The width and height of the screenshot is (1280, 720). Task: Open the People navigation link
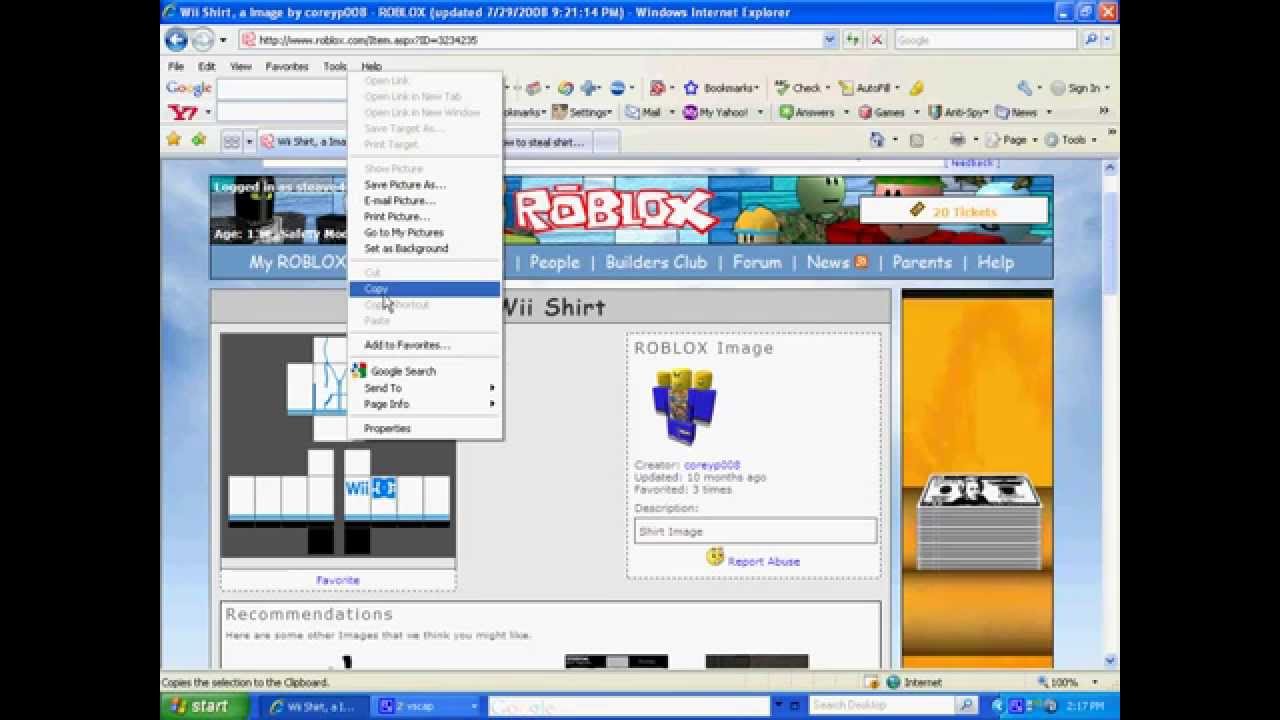[555, 262]
